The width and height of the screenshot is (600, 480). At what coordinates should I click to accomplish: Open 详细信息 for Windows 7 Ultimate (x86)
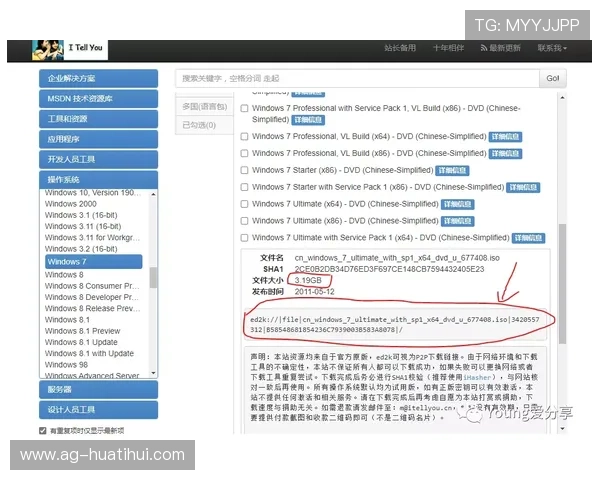pos(458,221)
